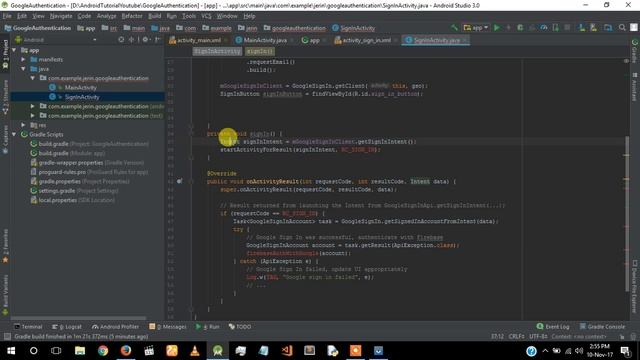
Task: Open the VCS menu
Action: [x=206, y=16]
